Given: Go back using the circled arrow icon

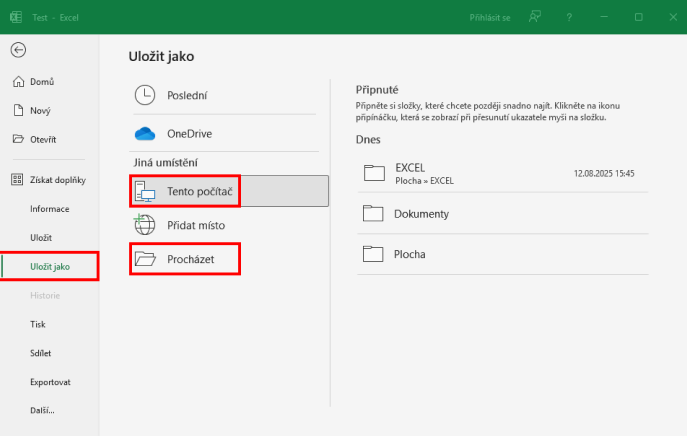Looking at the screenshot, I should point(18,50).
